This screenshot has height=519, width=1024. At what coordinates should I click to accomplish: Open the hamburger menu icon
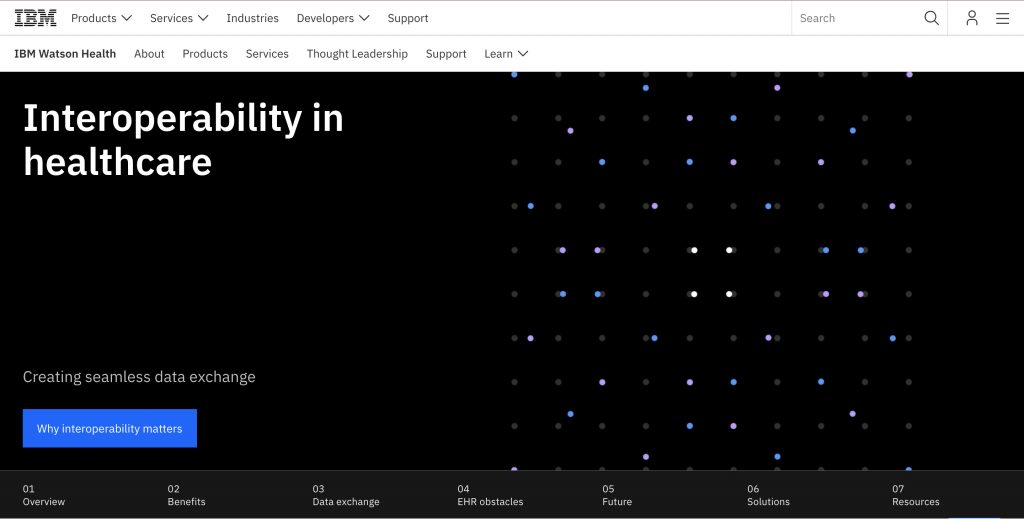pyautogui.click(x=1002, y=18)
